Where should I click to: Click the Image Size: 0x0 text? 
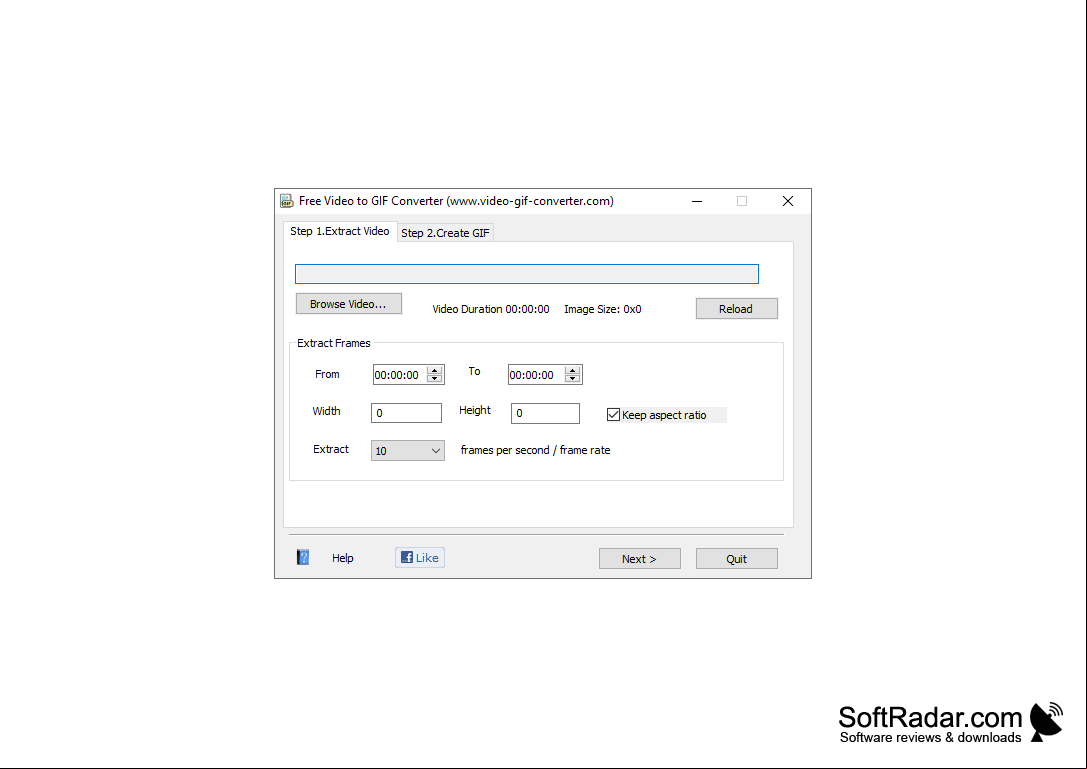tap(602, 309)
